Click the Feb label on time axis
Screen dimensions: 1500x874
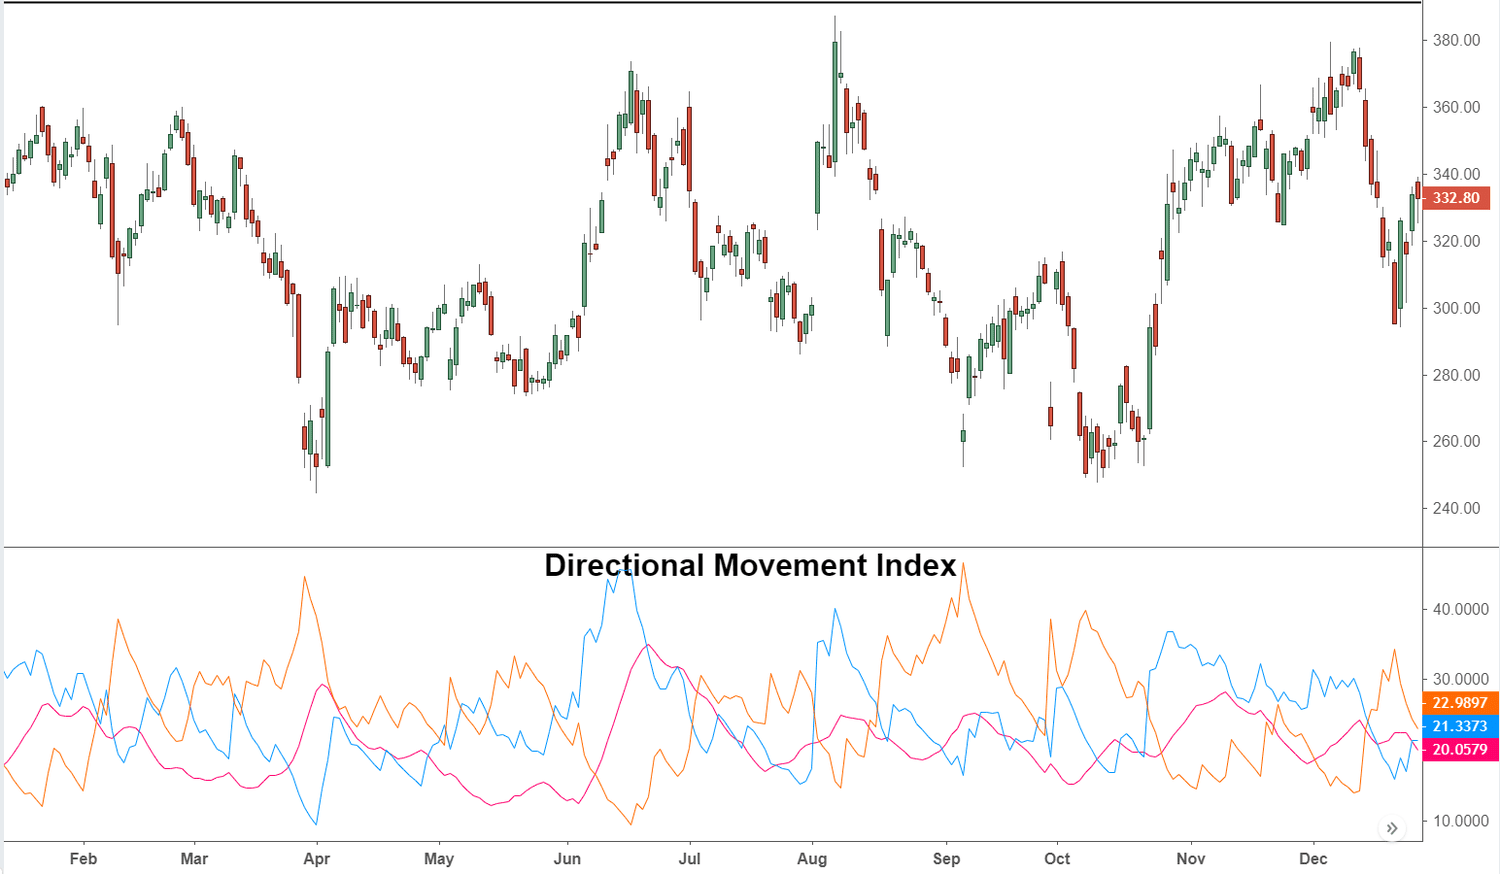point(84,859)
